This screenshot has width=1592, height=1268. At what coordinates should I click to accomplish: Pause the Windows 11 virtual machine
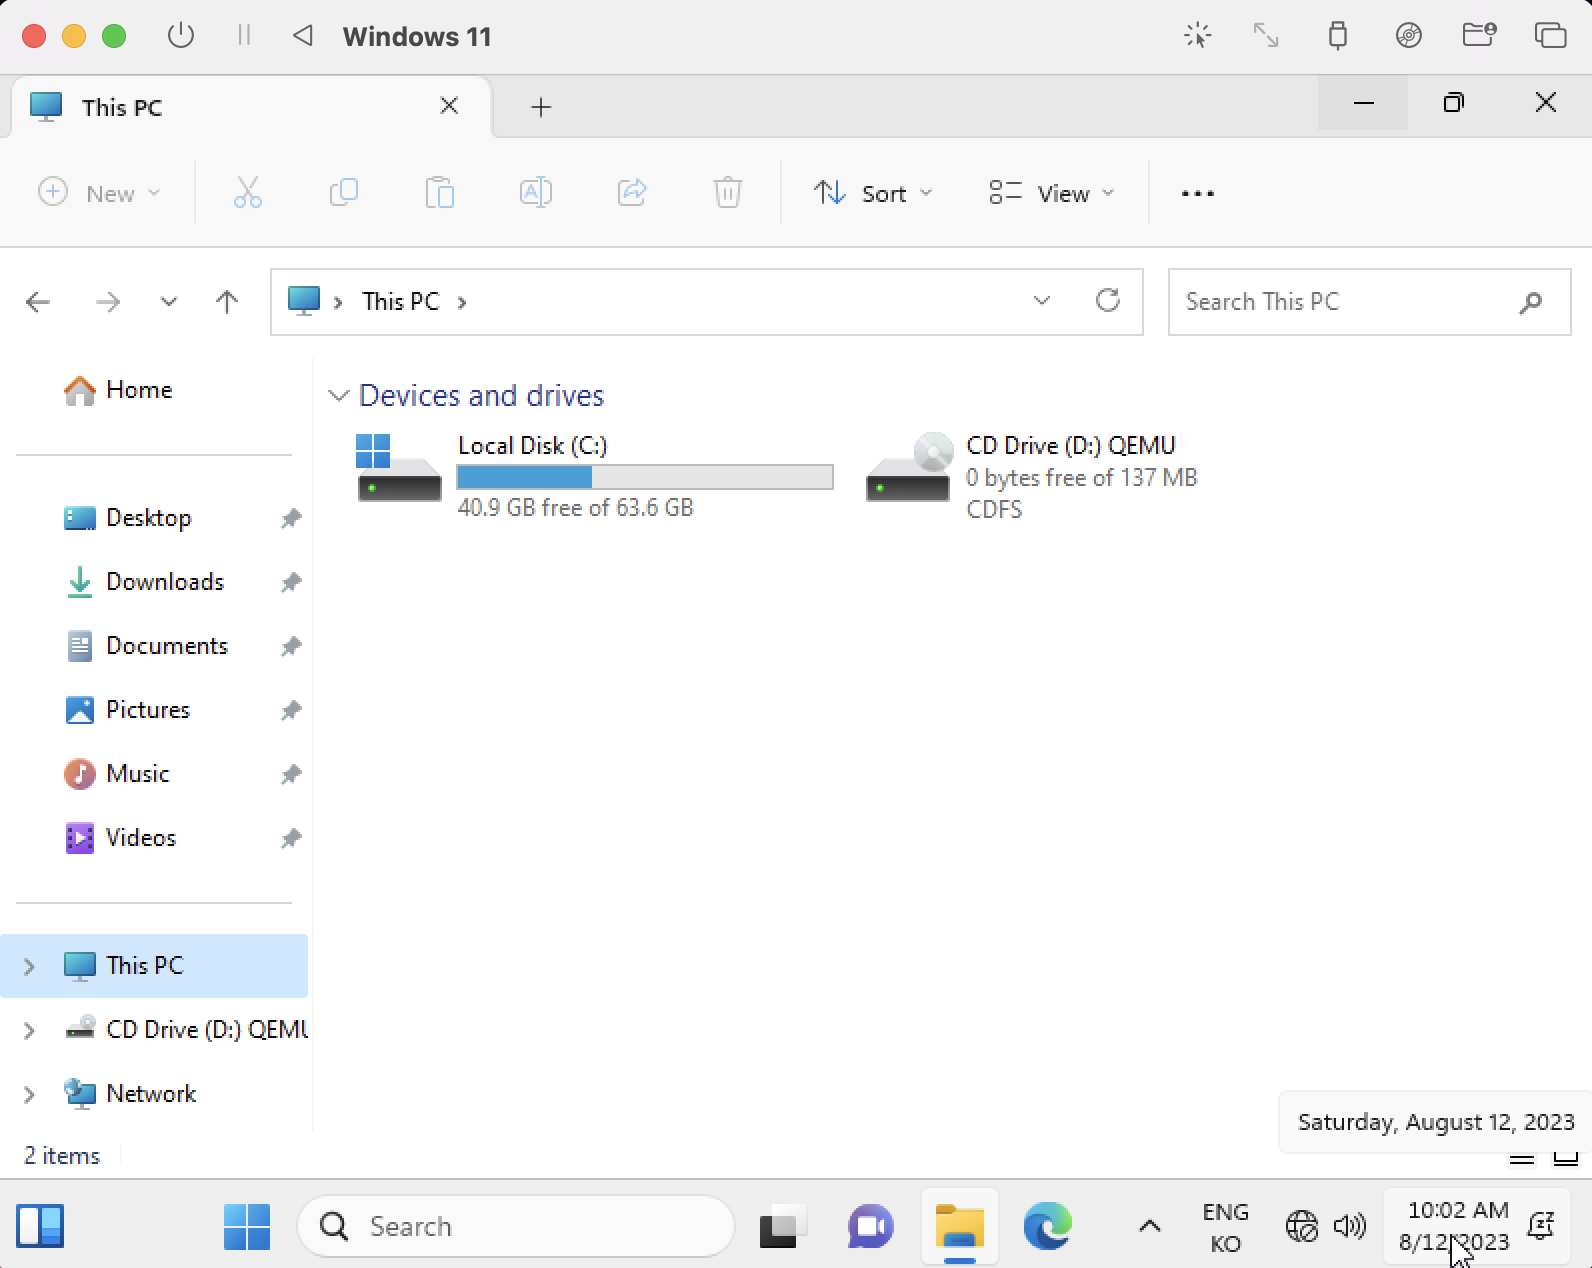click(x=243, y=36)
